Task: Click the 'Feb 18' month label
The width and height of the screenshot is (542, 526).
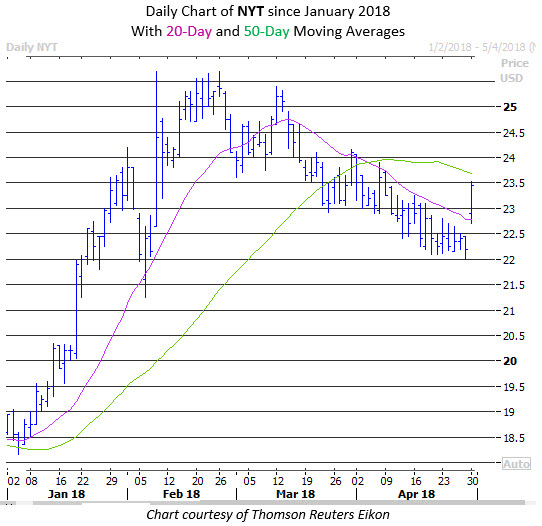Action: 181,494
